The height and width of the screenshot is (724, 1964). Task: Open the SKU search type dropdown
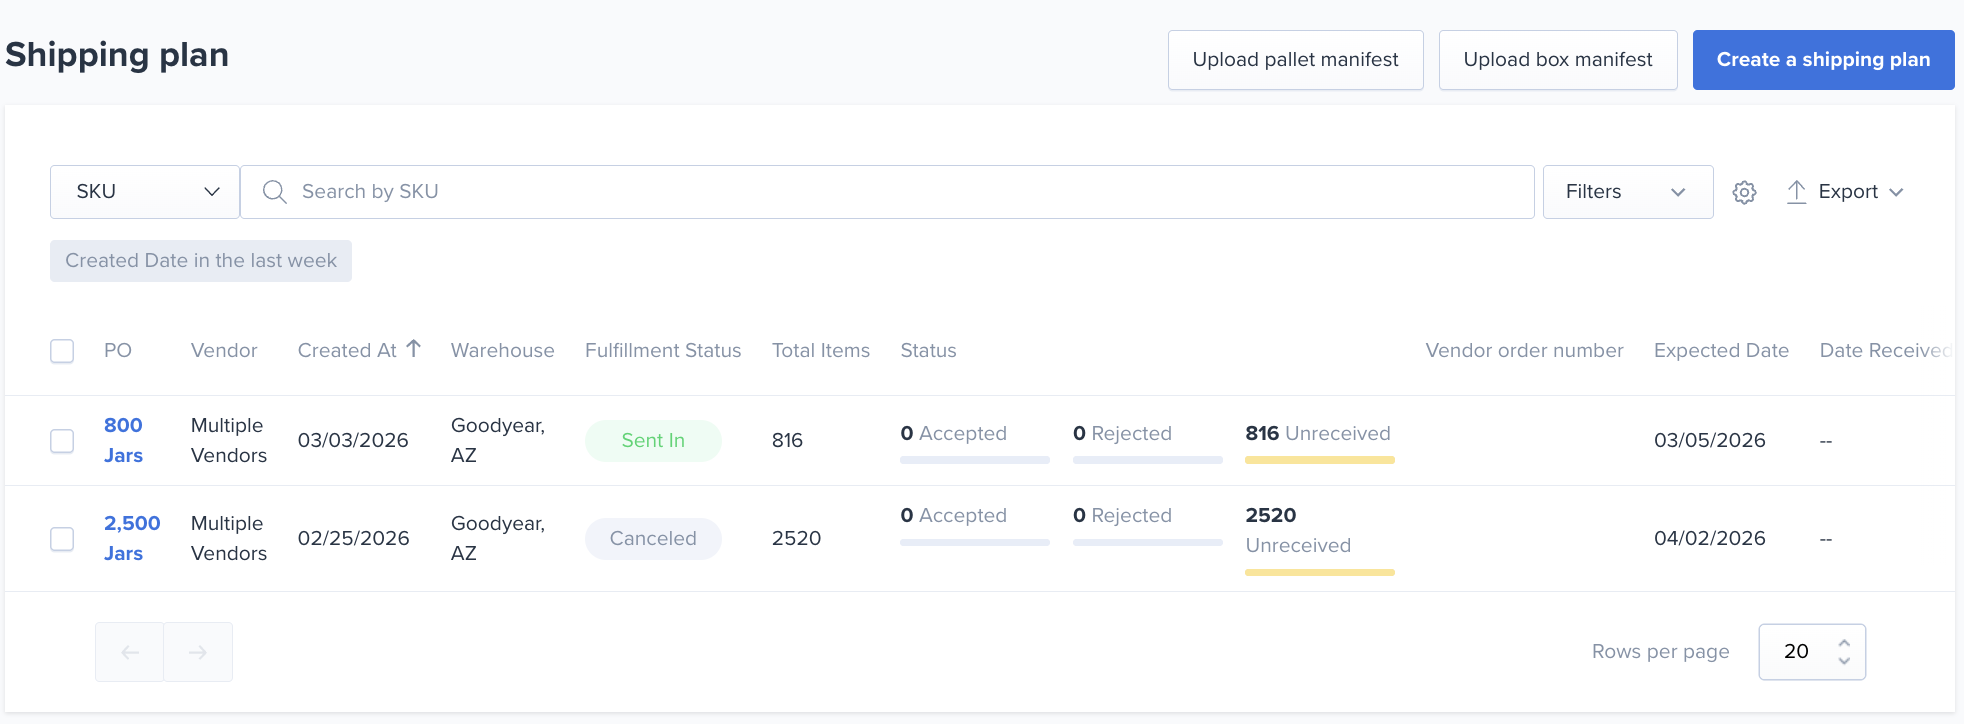[x=145, y=192]
